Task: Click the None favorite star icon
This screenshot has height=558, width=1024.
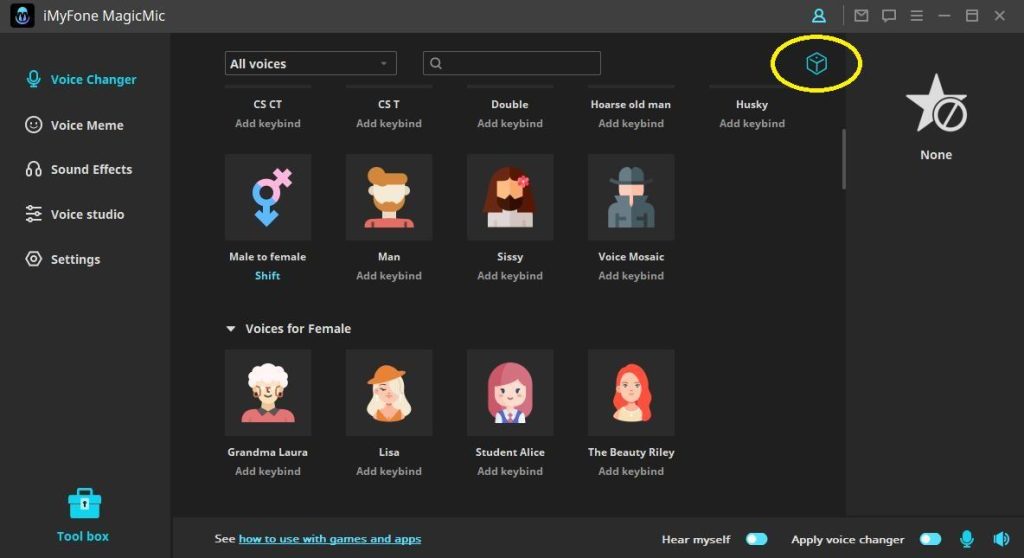Action: 936,103
